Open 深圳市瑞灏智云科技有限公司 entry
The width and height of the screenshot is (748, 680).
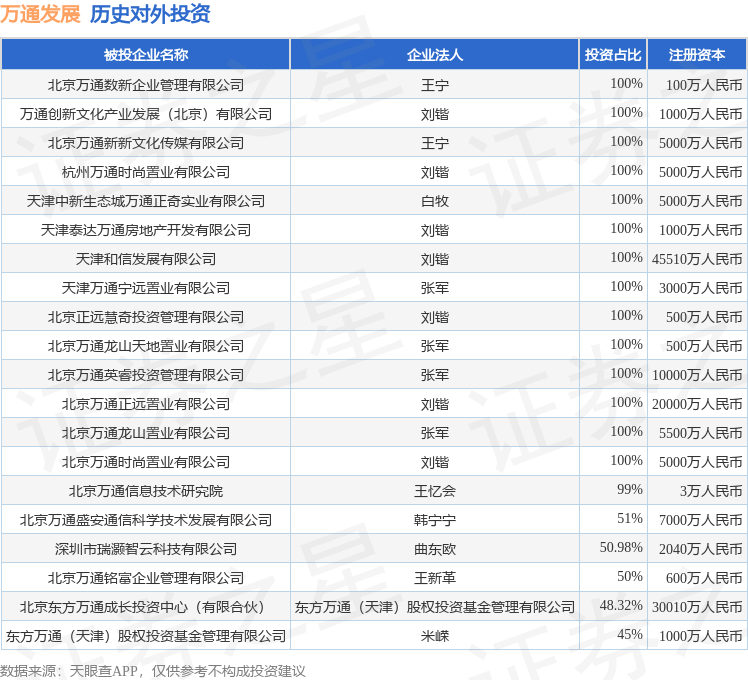[145, 549]
